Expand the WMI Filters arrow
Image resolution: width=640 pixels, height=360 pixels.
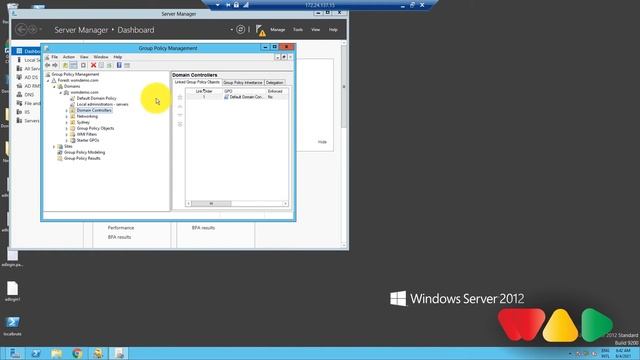(x=67, y=134)
